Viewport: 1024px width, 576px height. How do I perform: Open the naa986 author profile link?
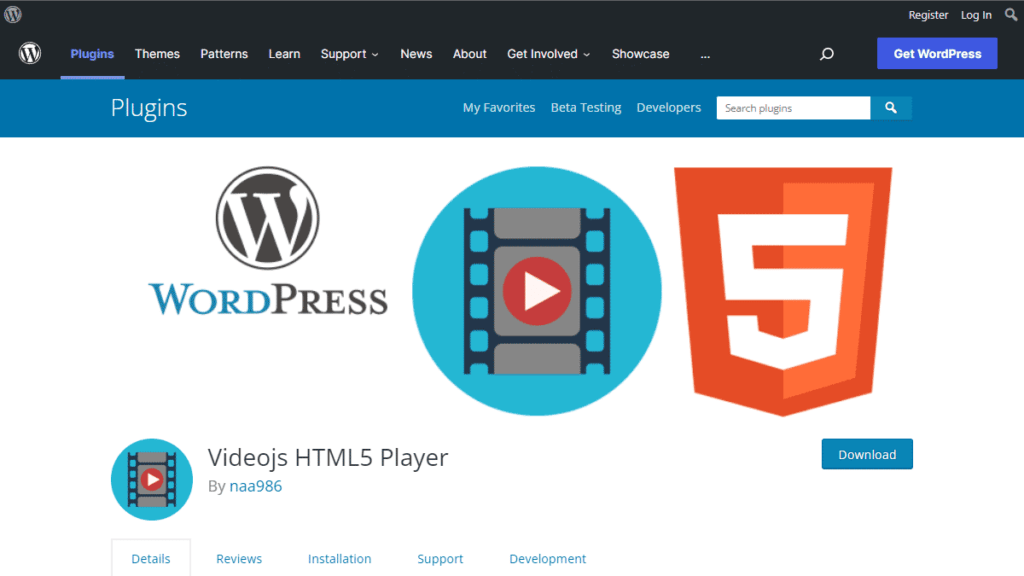point(255,485)
